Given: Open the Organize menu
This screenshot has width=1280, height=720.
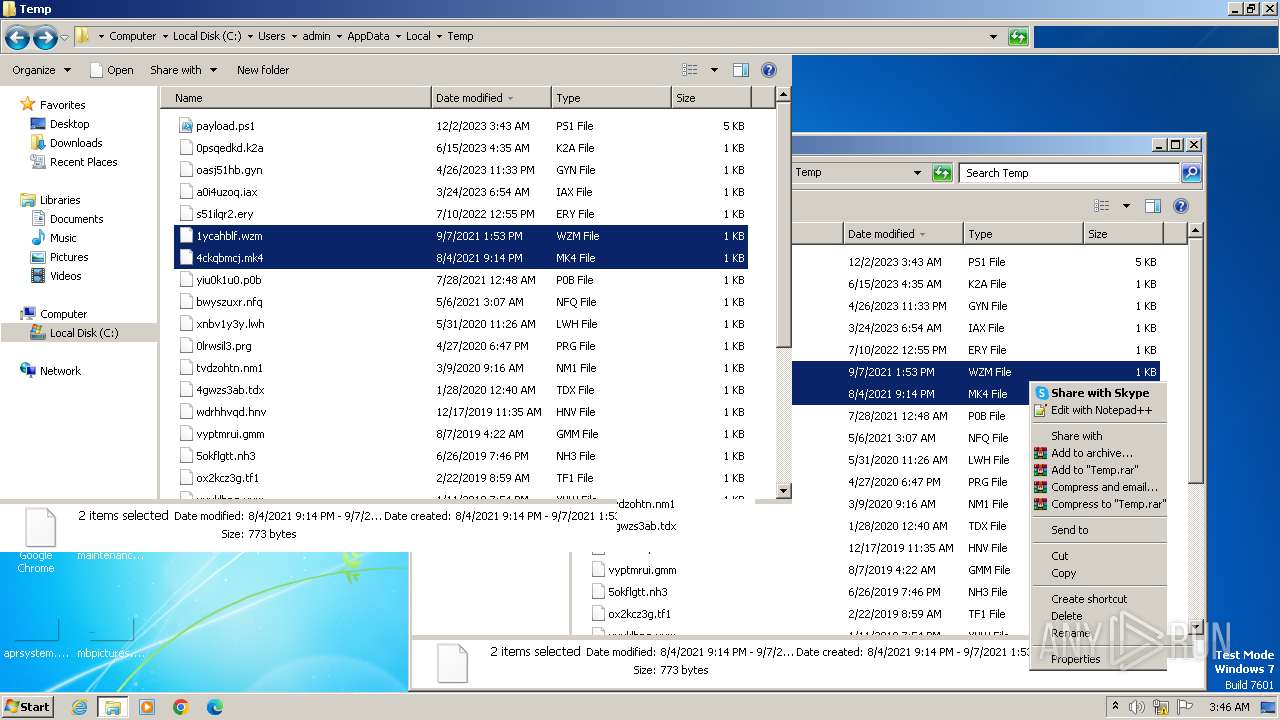Looking at the screenshot, I should [x=41, y=70].
